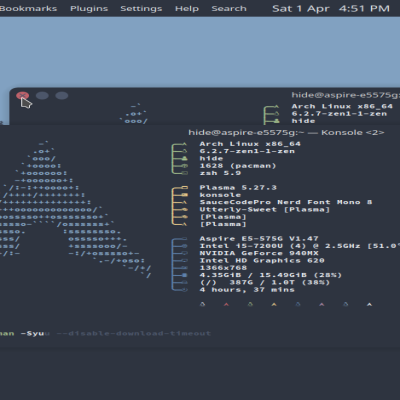Click the SauceCodePro Nerd Font Mono 8 text
Viewport: 400px width, 400px height.
tap(286, 202)
